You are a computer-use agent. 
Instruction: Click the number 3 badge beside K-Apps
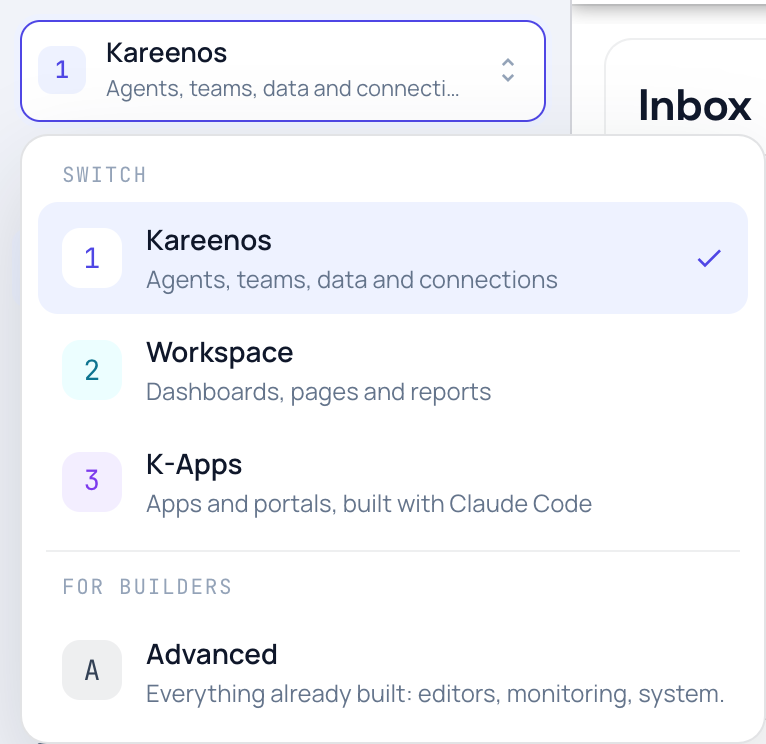click(x=92, y=482)
